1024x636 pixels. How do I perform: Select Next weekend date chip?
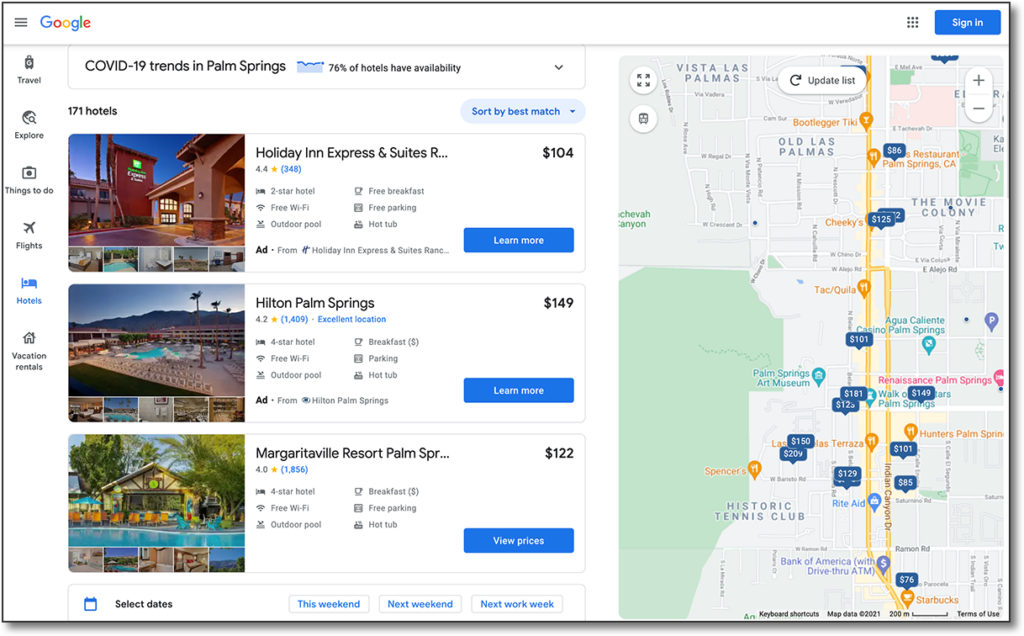point(420,604)
